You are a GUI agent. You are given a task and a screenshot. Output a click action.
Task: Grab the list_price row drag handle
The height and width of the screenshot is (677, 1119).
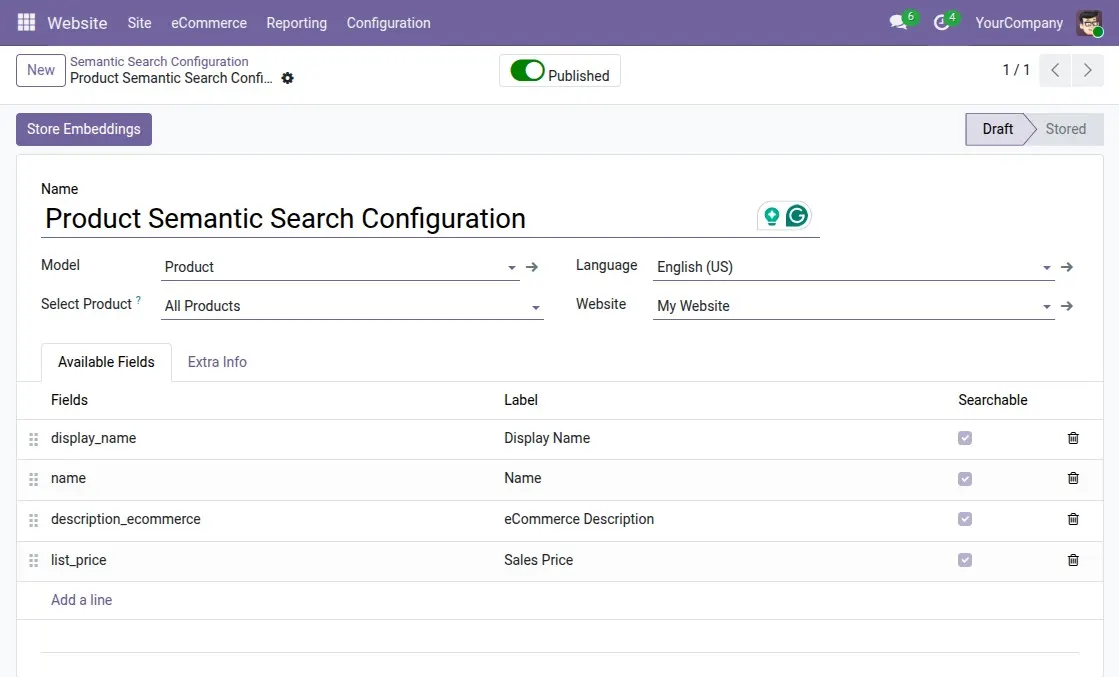pyautogui.click(x=34, y=561)
